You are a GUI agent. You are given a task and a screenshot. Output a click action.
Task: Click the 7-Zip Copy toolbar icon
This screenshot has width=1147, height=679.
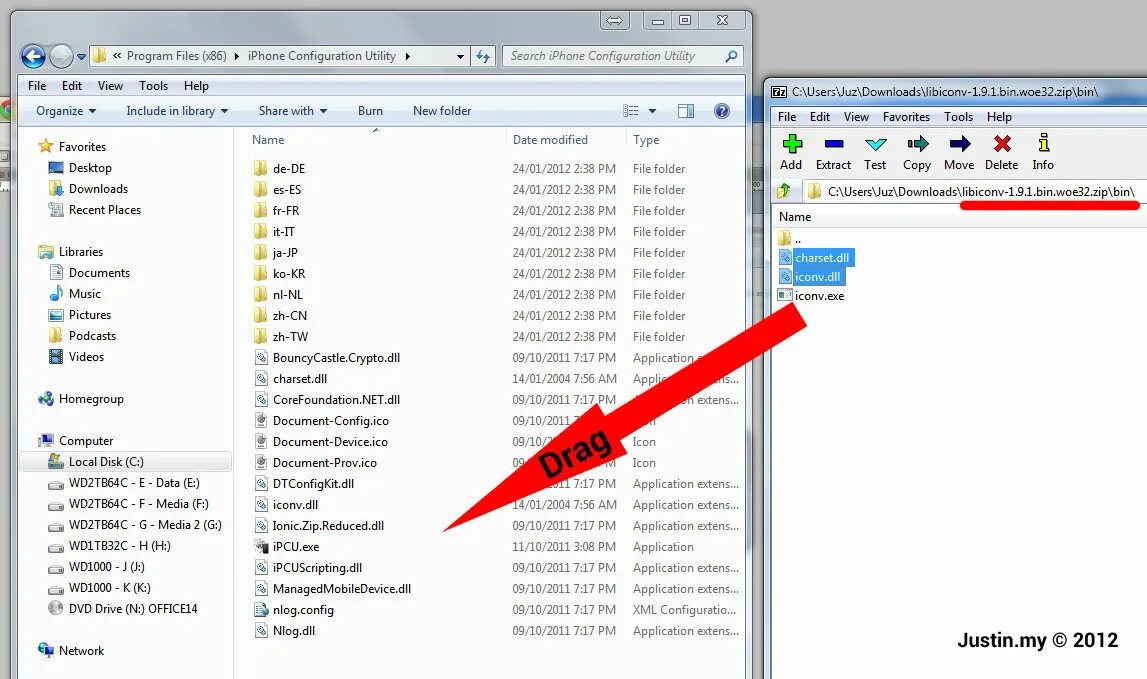point(917,143)
